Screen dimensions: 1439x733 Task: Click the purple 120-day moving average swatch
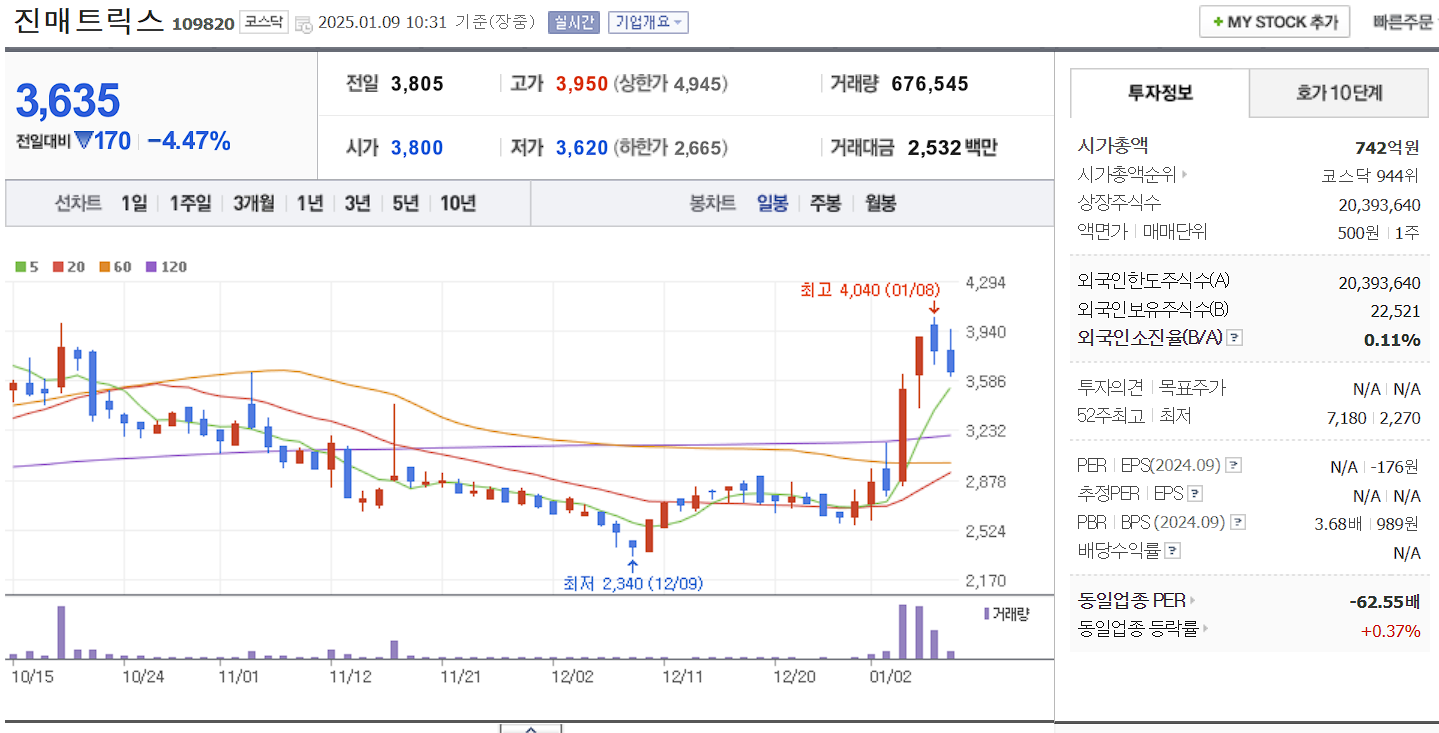[x=151, y=267]
